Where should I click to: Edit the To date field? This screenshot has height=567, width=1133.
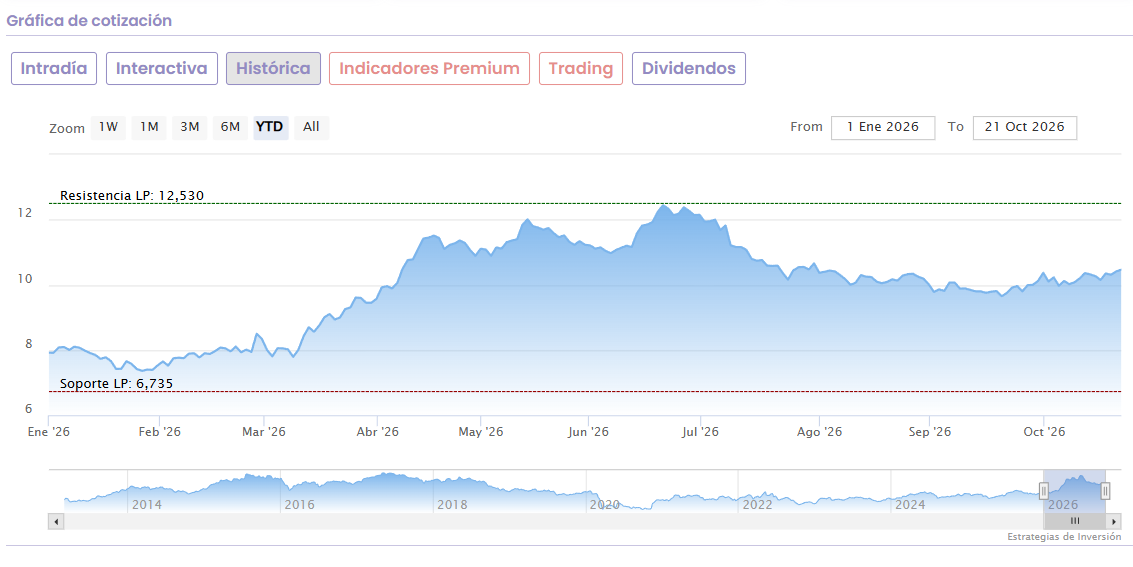(x=1025, y=127)
